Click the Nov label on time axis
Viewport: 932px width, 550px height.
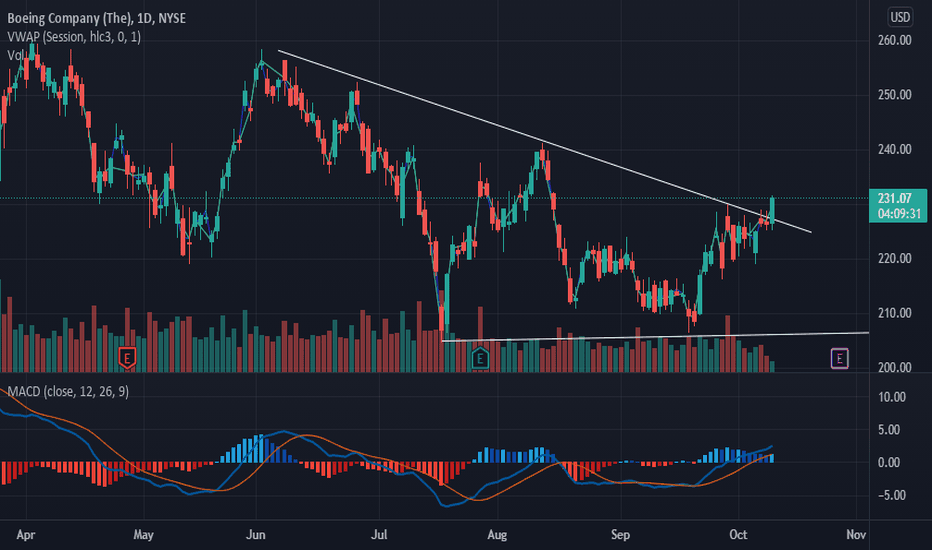point(856,535)
